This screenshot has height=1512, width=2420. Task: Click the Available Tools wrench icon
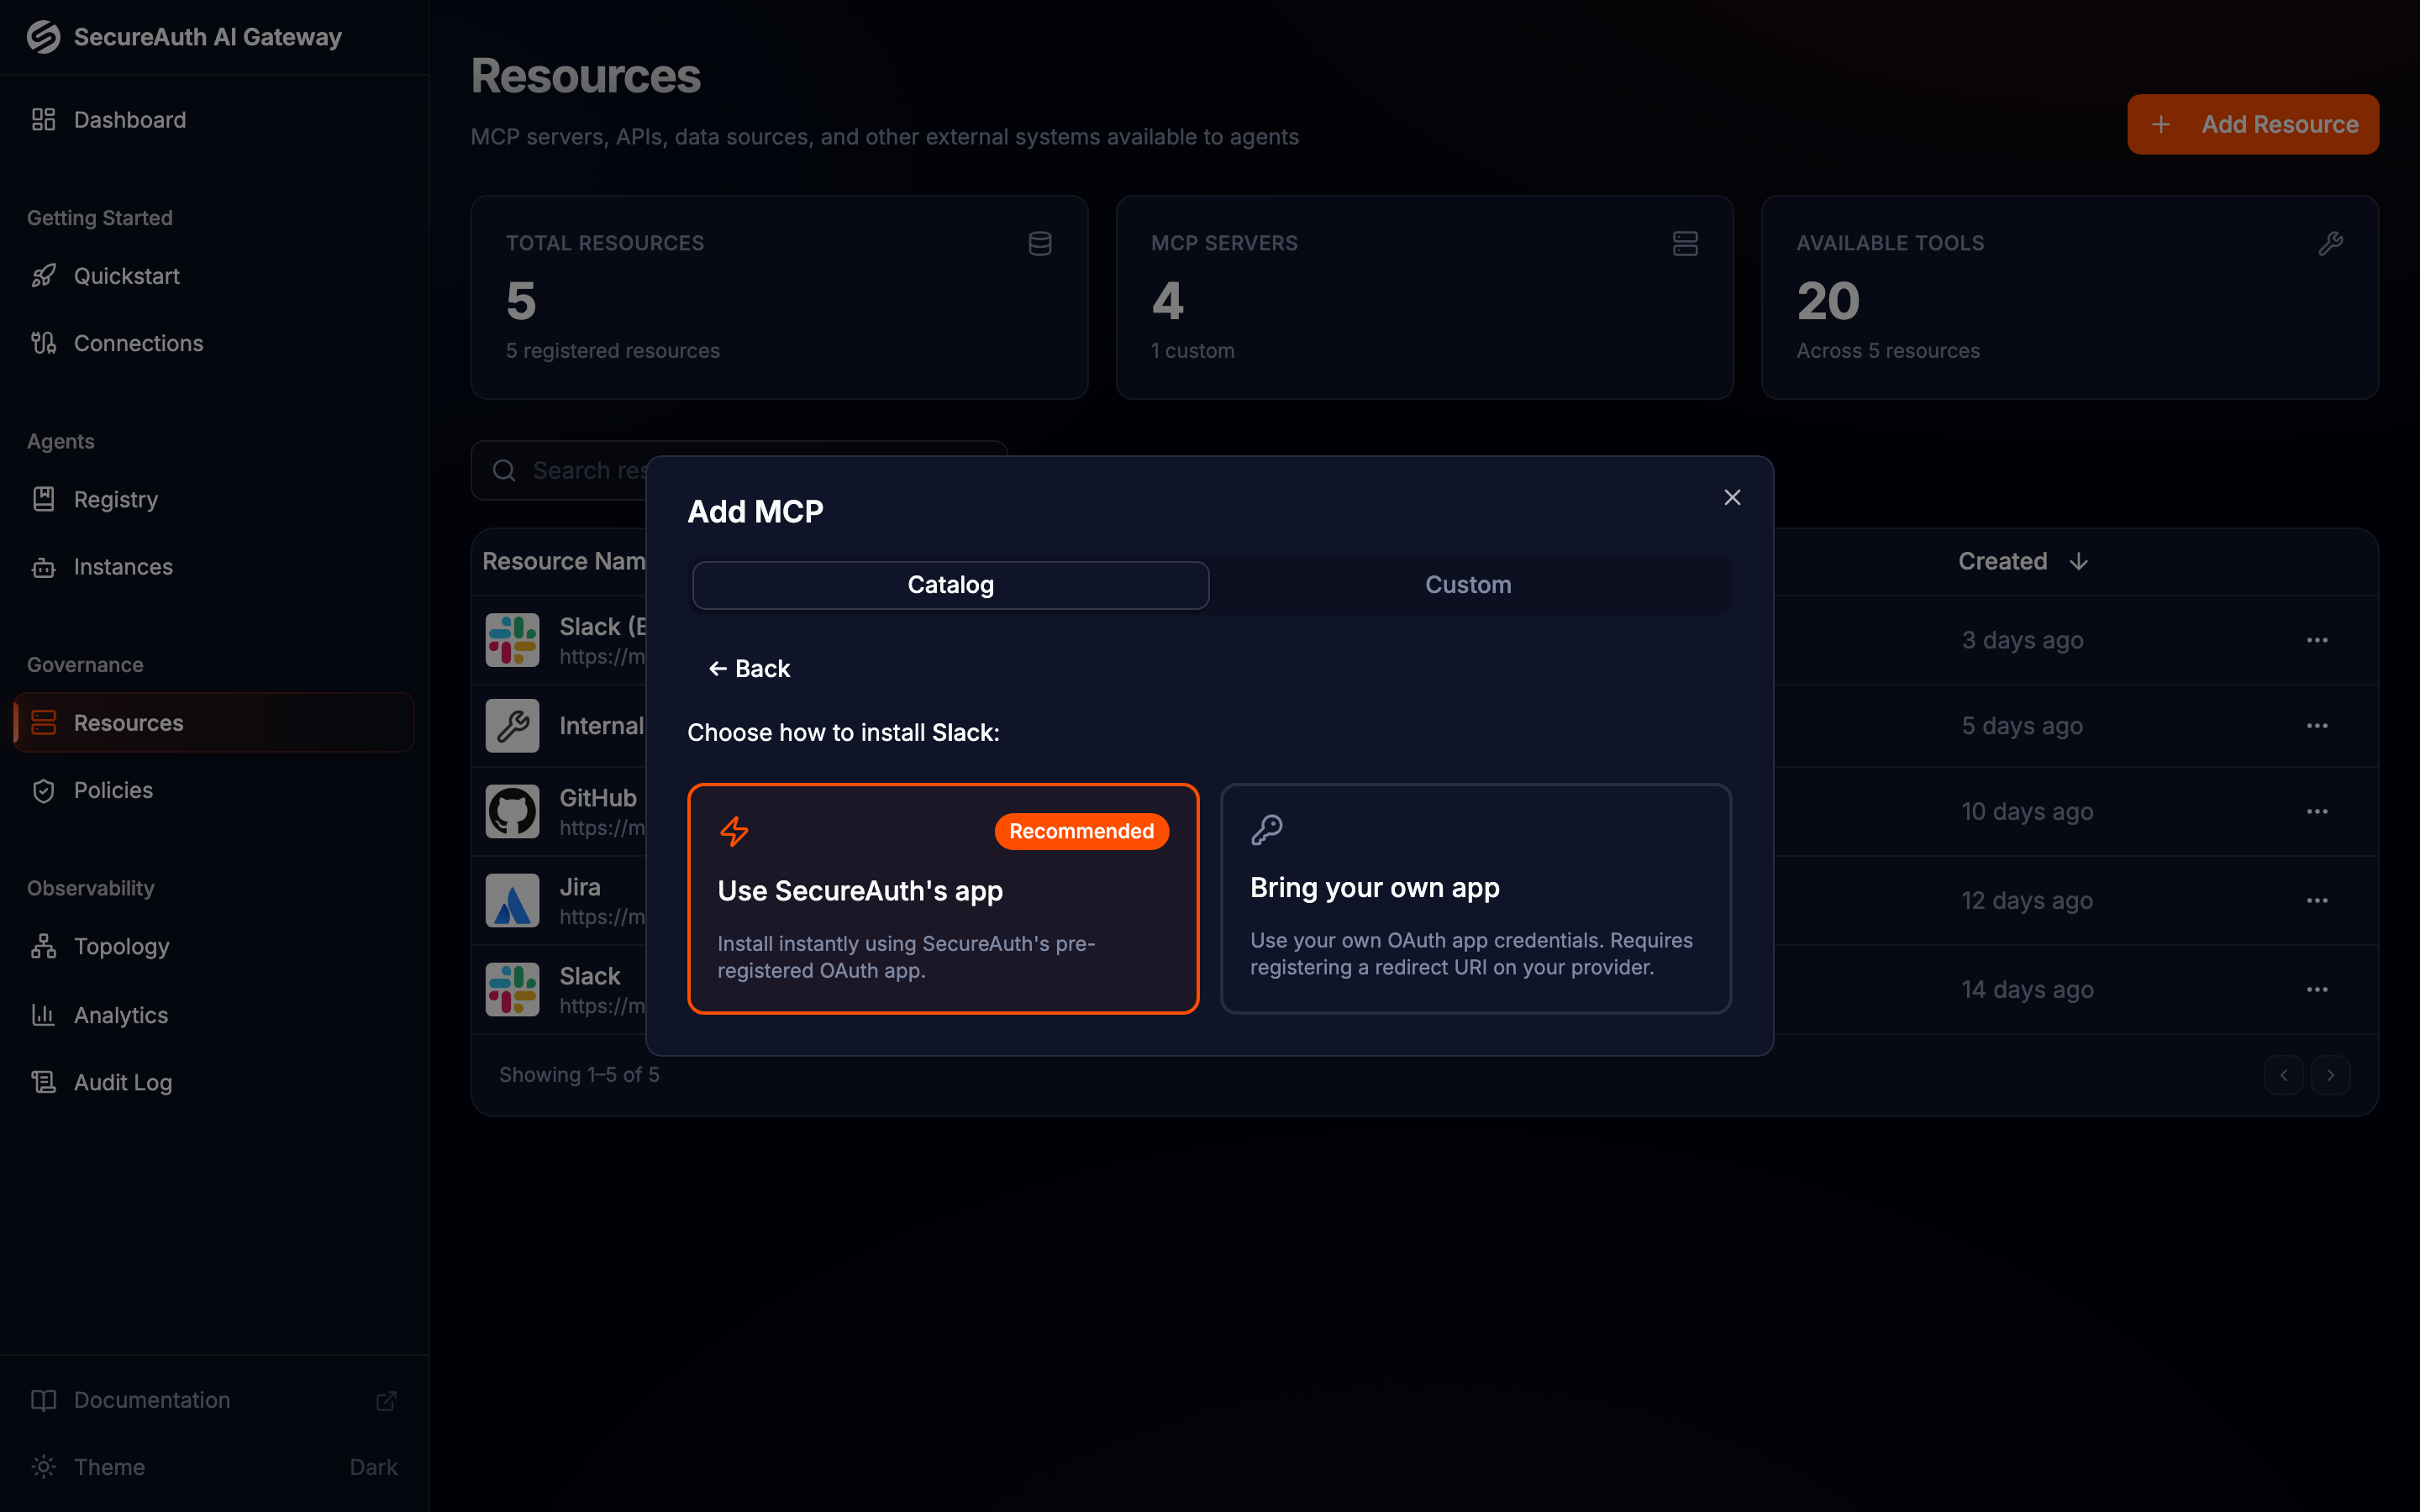click(x=2331, y=243)
